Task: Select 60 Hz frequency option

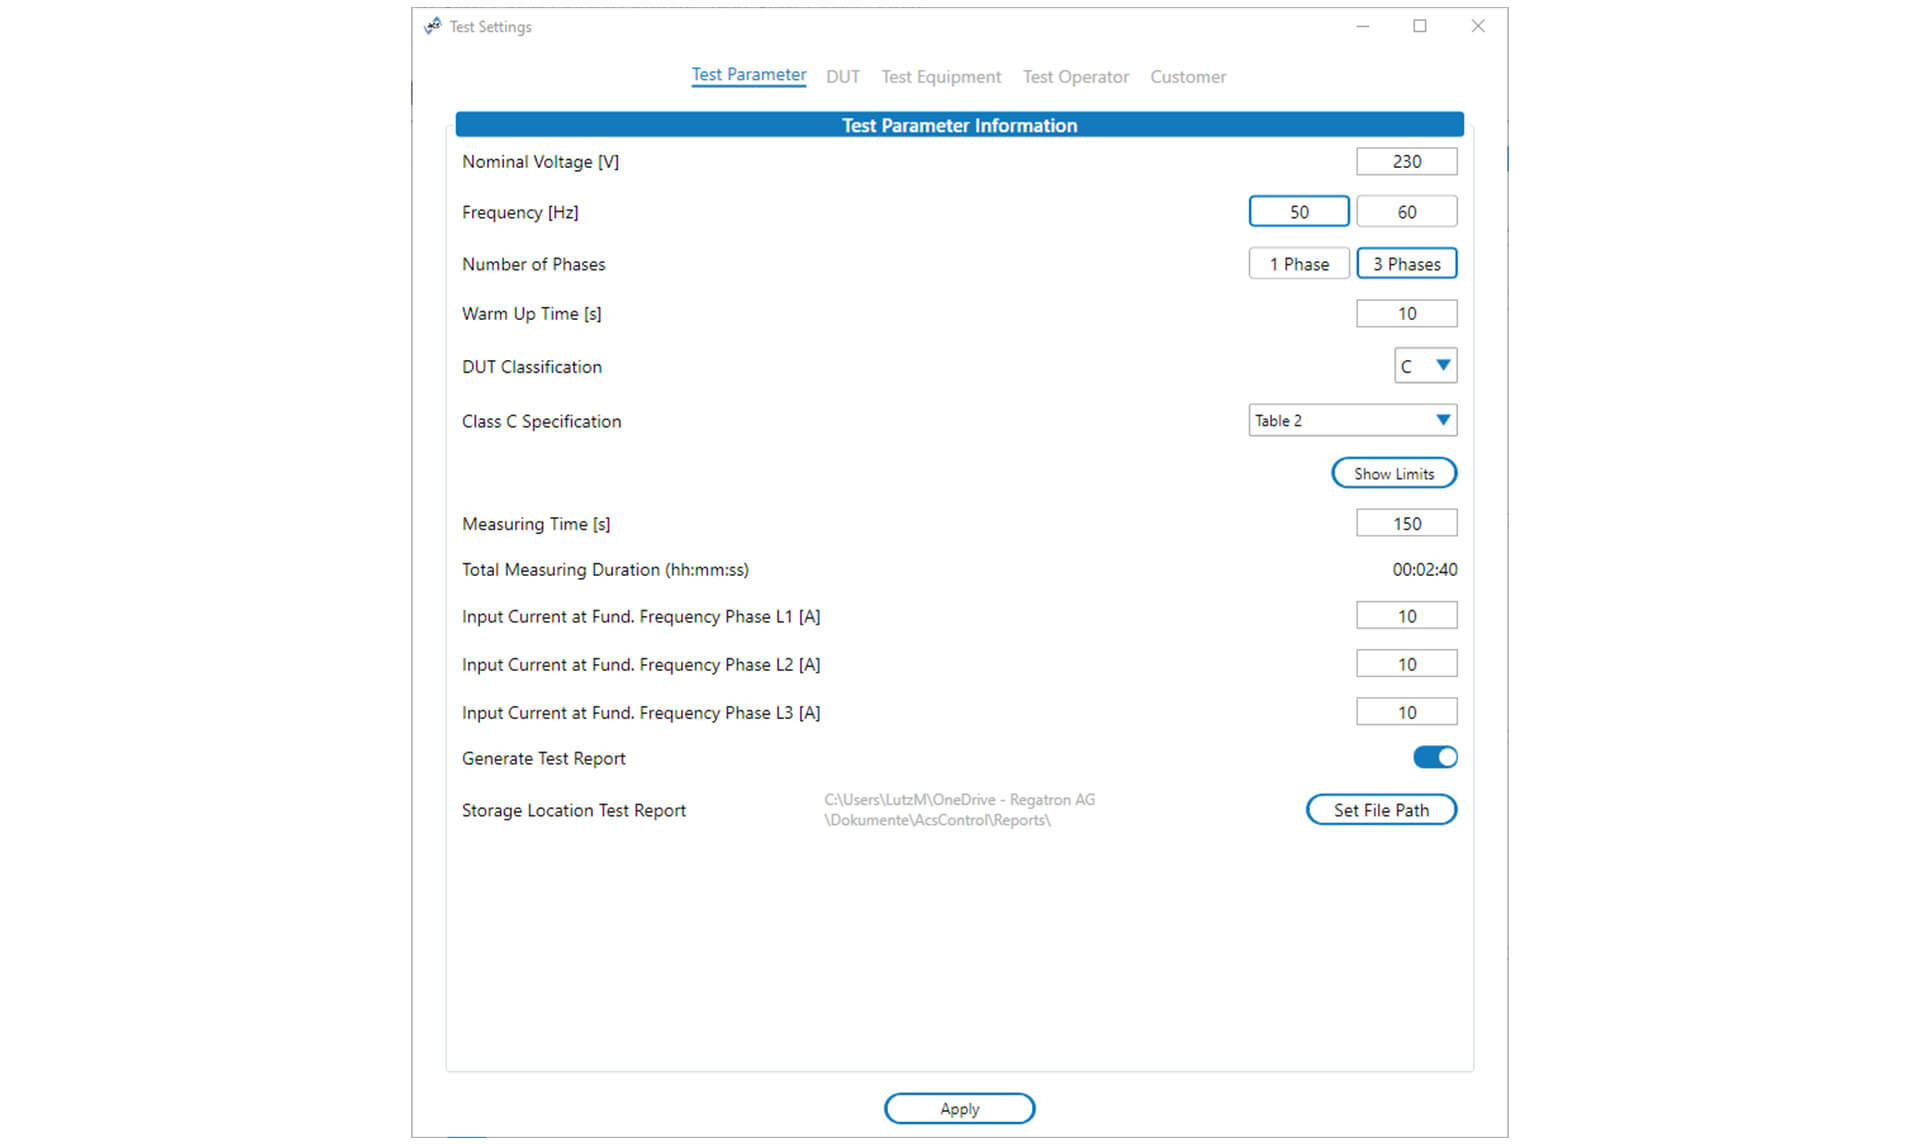Action: point(1406,212)
